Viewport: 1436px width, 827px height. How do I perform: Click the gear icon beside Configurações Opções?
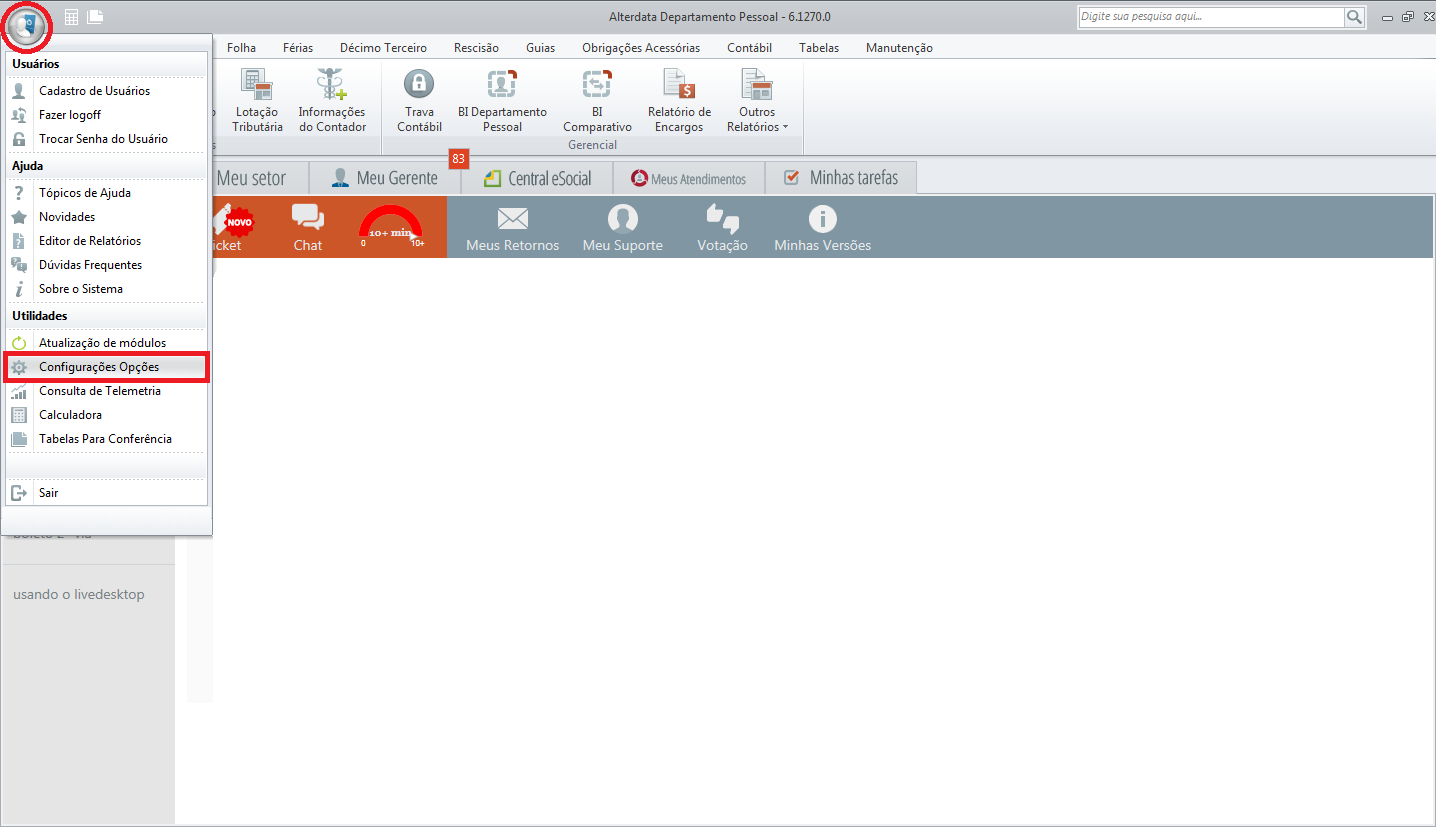pos(19,367)
